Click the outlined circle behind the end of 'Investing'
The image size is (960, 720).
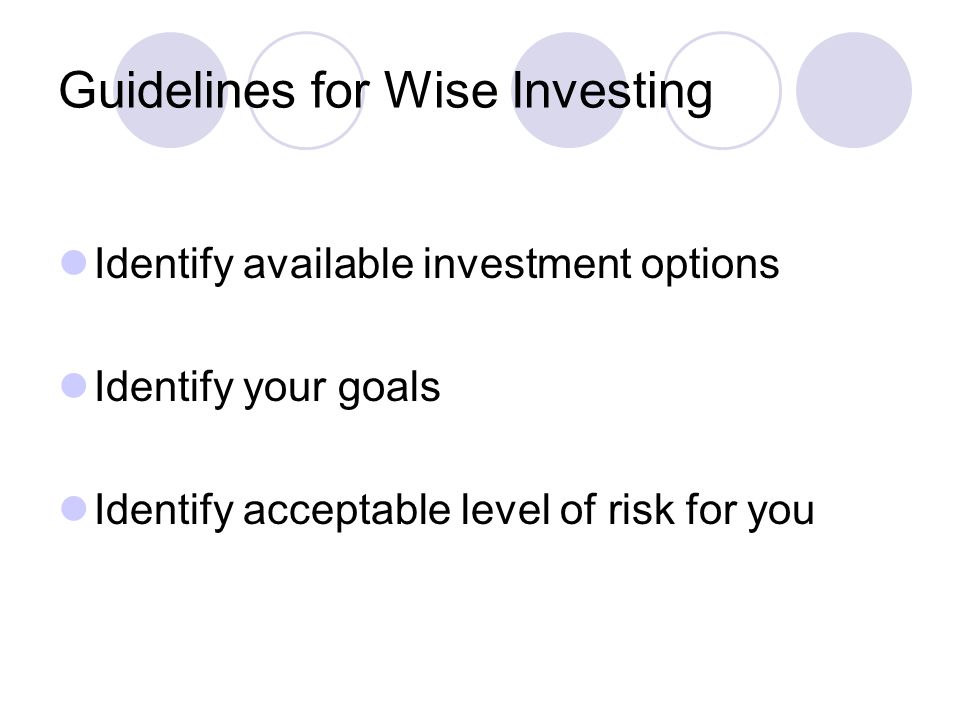[723, 90]
